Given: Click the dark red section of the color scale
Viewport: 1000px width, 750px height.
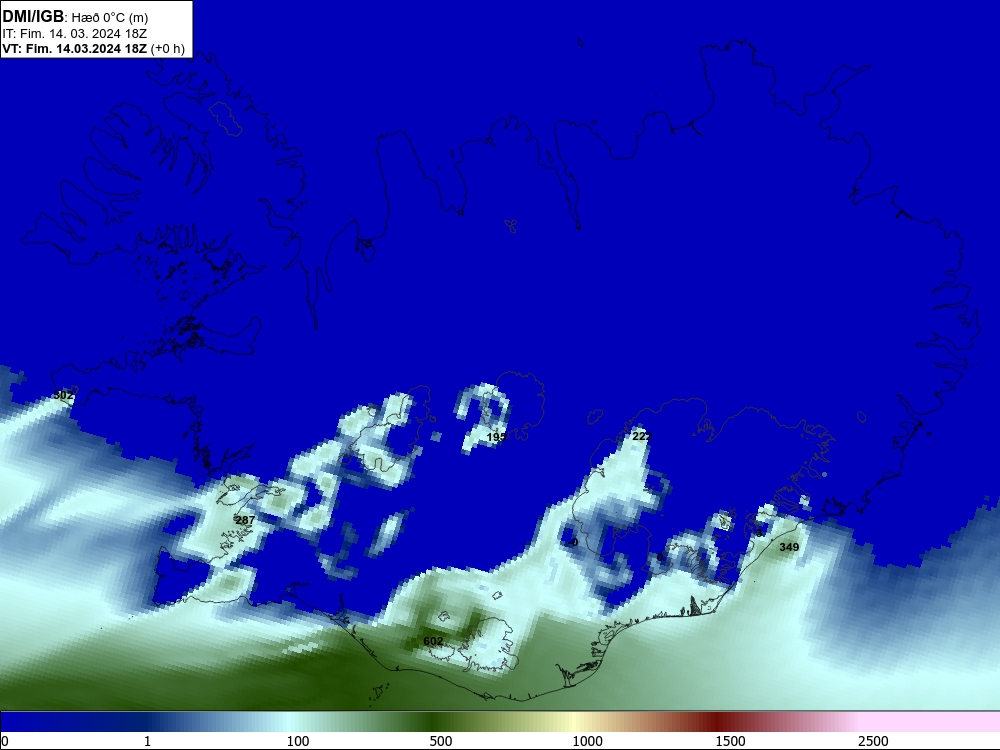Looking at the screenshot, I should pyautogui.click(x=717, y=722).
